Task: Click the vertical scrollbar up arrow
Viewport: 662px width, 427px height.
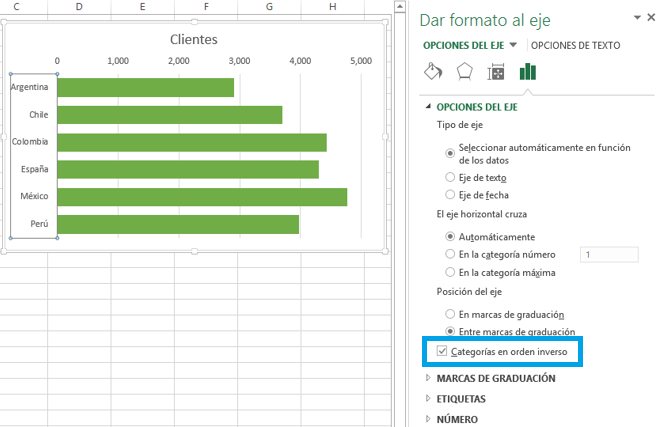Action: pos(399,6)
